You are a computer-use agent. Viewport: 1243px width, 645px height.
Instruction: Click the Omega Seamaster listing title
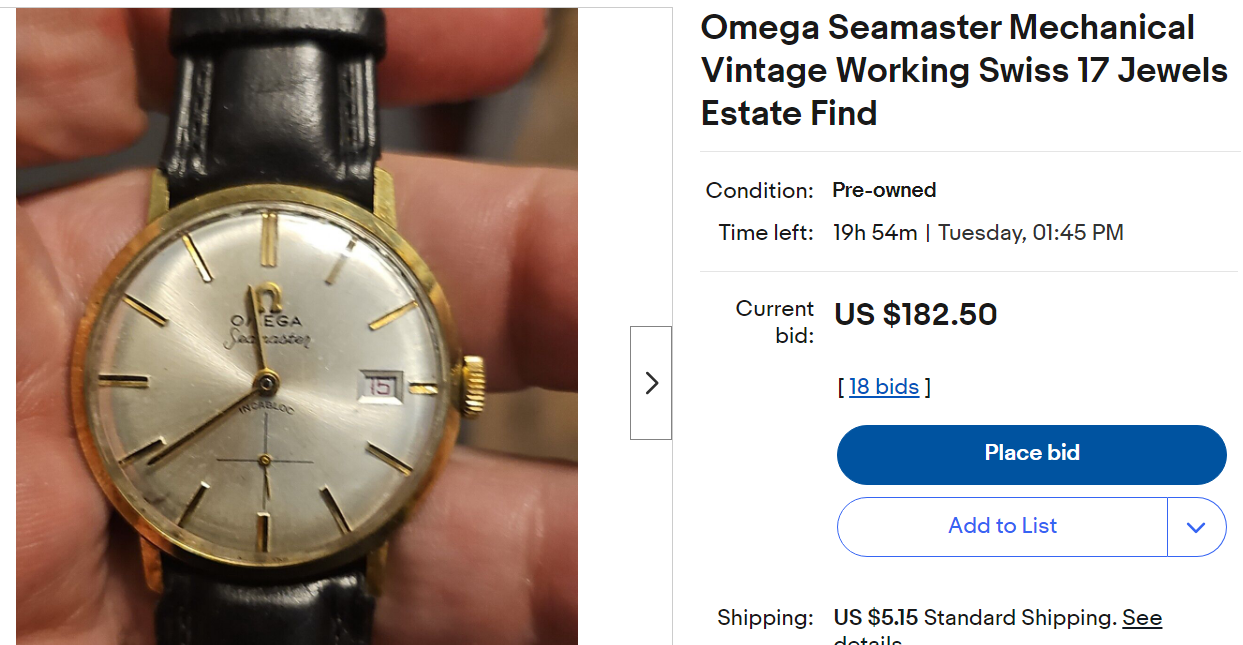pyautogui.click(x=963, y=70)
